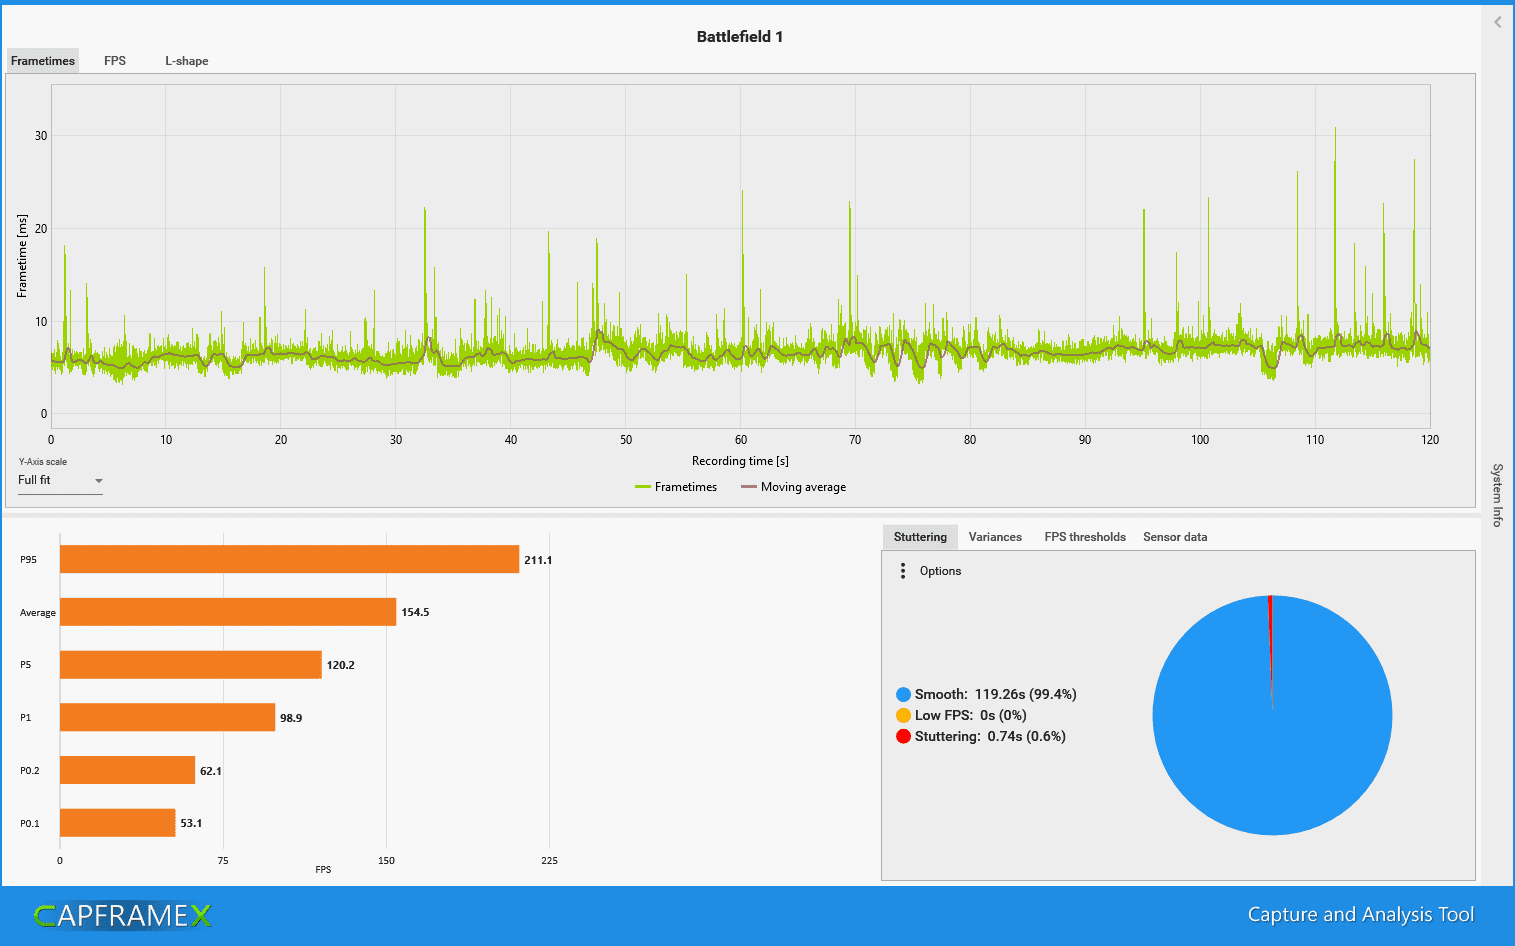Click the 'Recording time [s]' axis label

740,461
